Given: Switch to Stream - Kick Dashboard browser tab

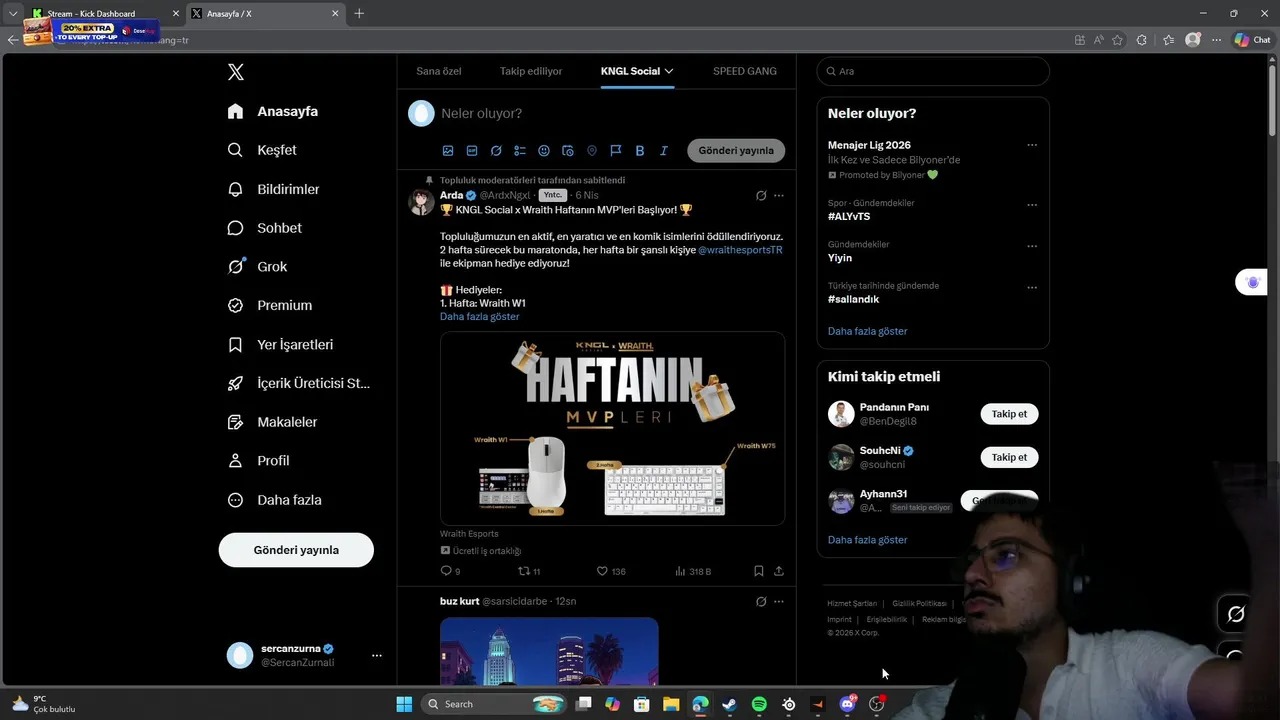Looking at the screenshot, I should point(104,13).
